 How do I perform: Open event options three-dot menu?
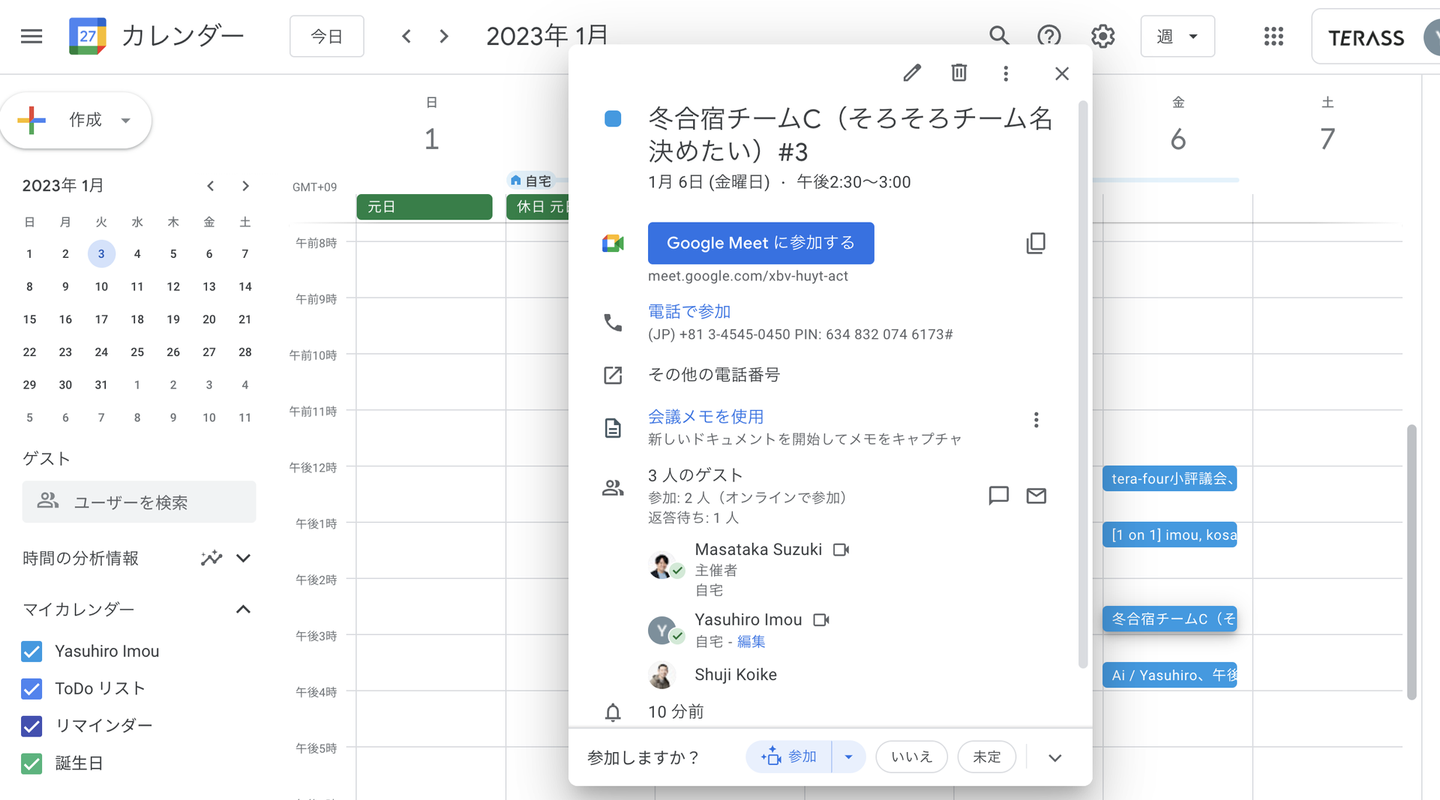click(1006, 73)
